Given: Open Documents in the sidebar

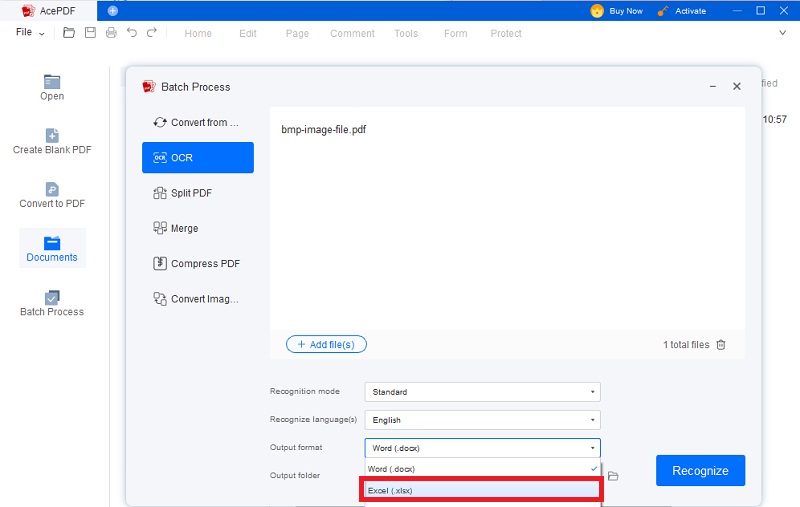Looking at the screenshot, I should click(x=52, y=249).
